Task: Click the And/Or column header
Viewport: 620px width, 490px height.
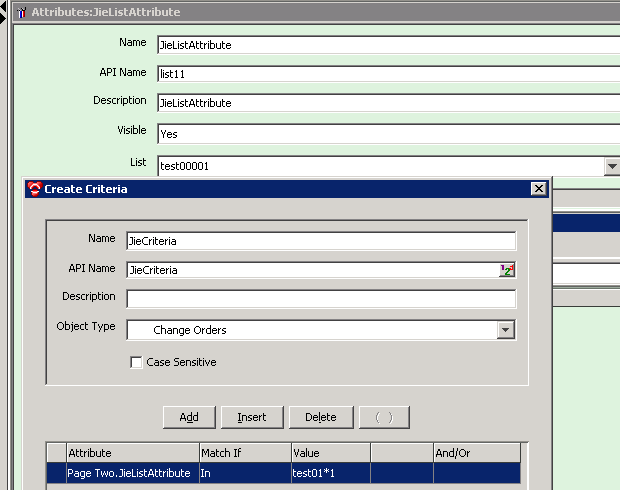Action: coord(476,453)
